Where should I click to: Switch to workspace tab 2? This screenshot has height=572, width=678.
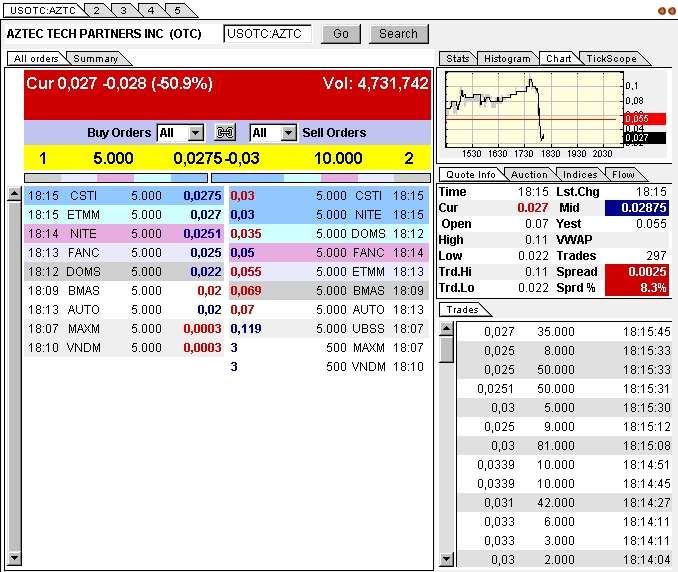coord(97,10)
